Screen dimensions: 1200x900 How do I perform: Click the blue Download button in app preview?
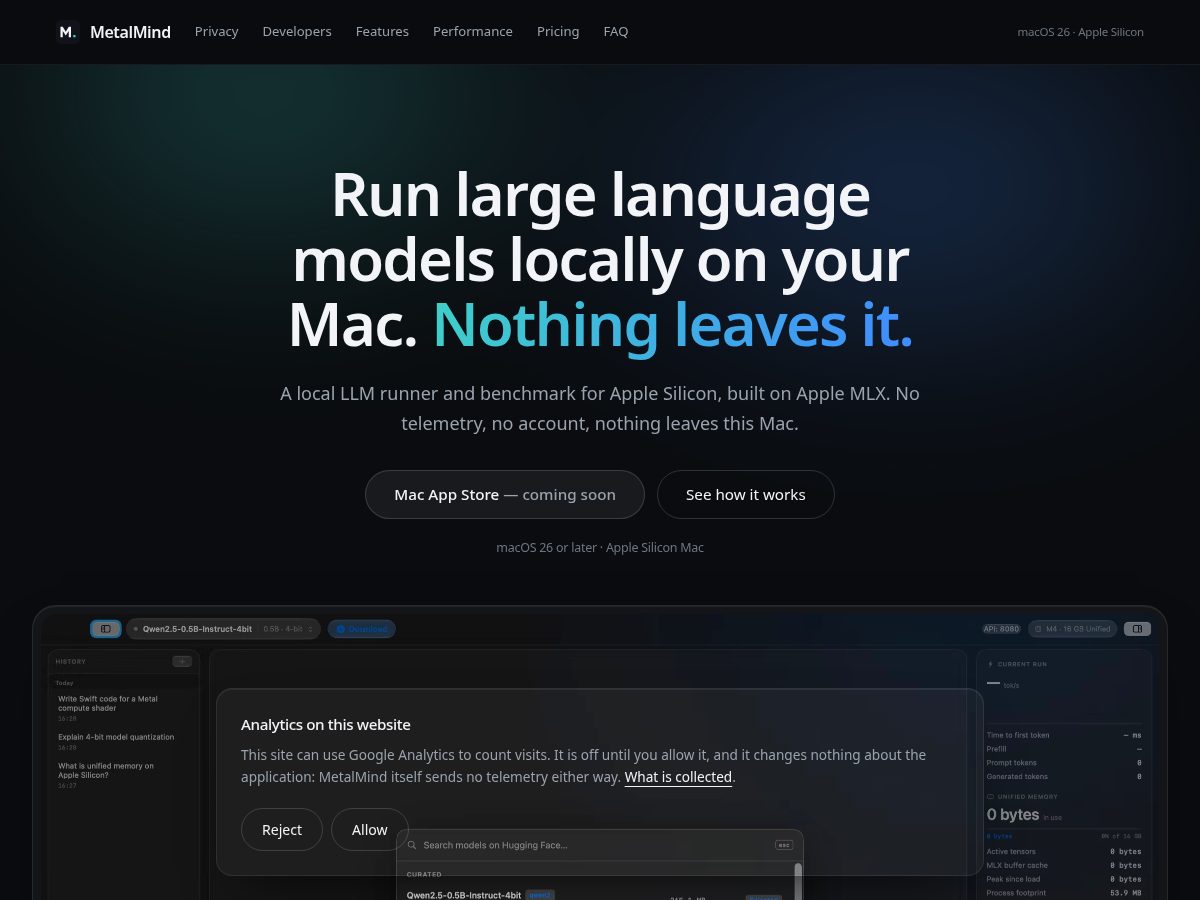[x=362, y=629]
